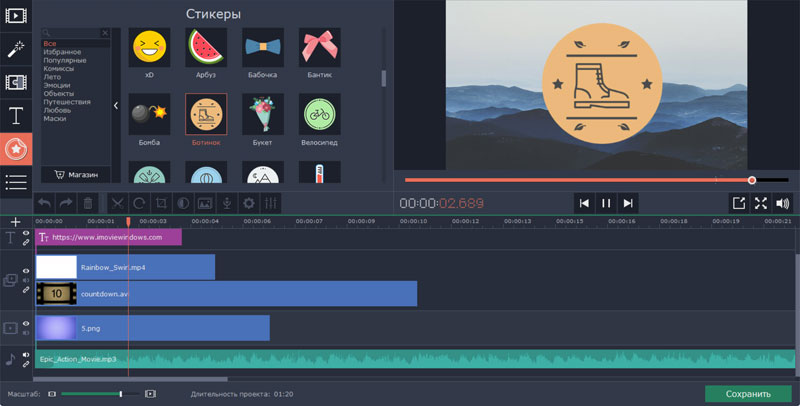The height and width of the screenshot is (406, 800).
Task: Add a new track with plus icon
Action: [x=15, y=222]
